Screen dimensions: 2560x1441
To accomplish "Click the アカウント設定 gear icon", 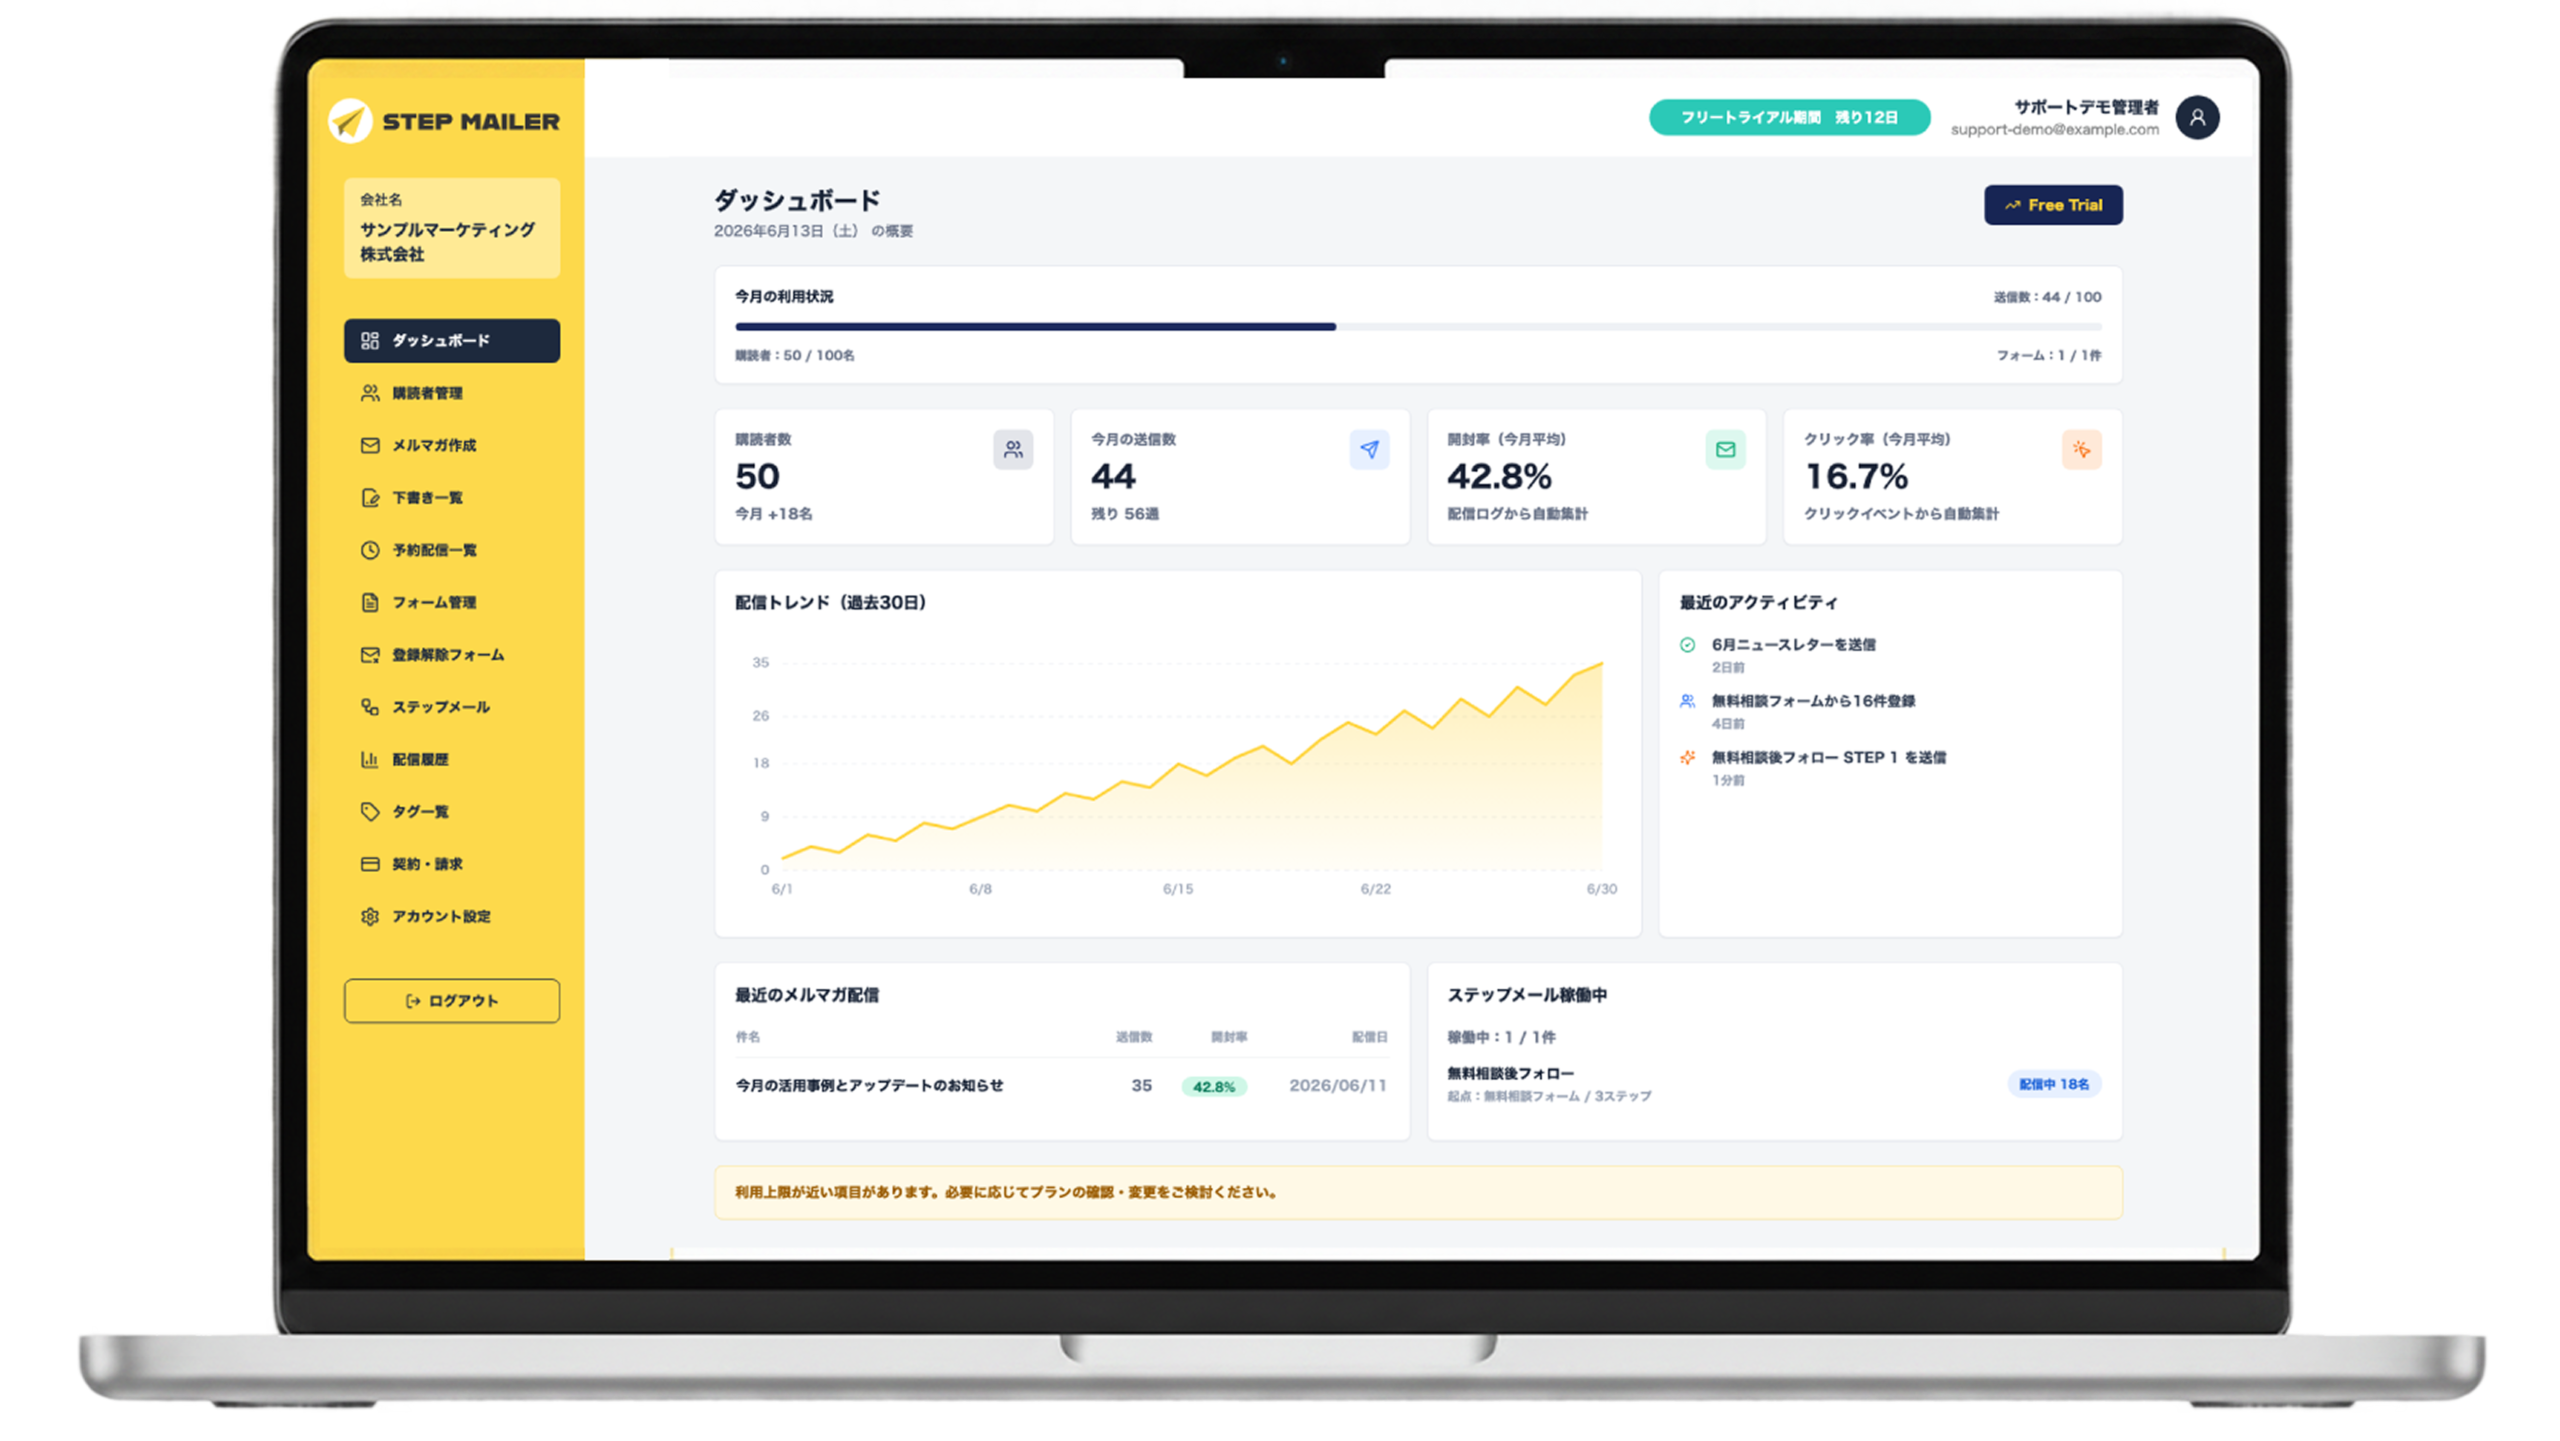I will (x=370, y=916).
